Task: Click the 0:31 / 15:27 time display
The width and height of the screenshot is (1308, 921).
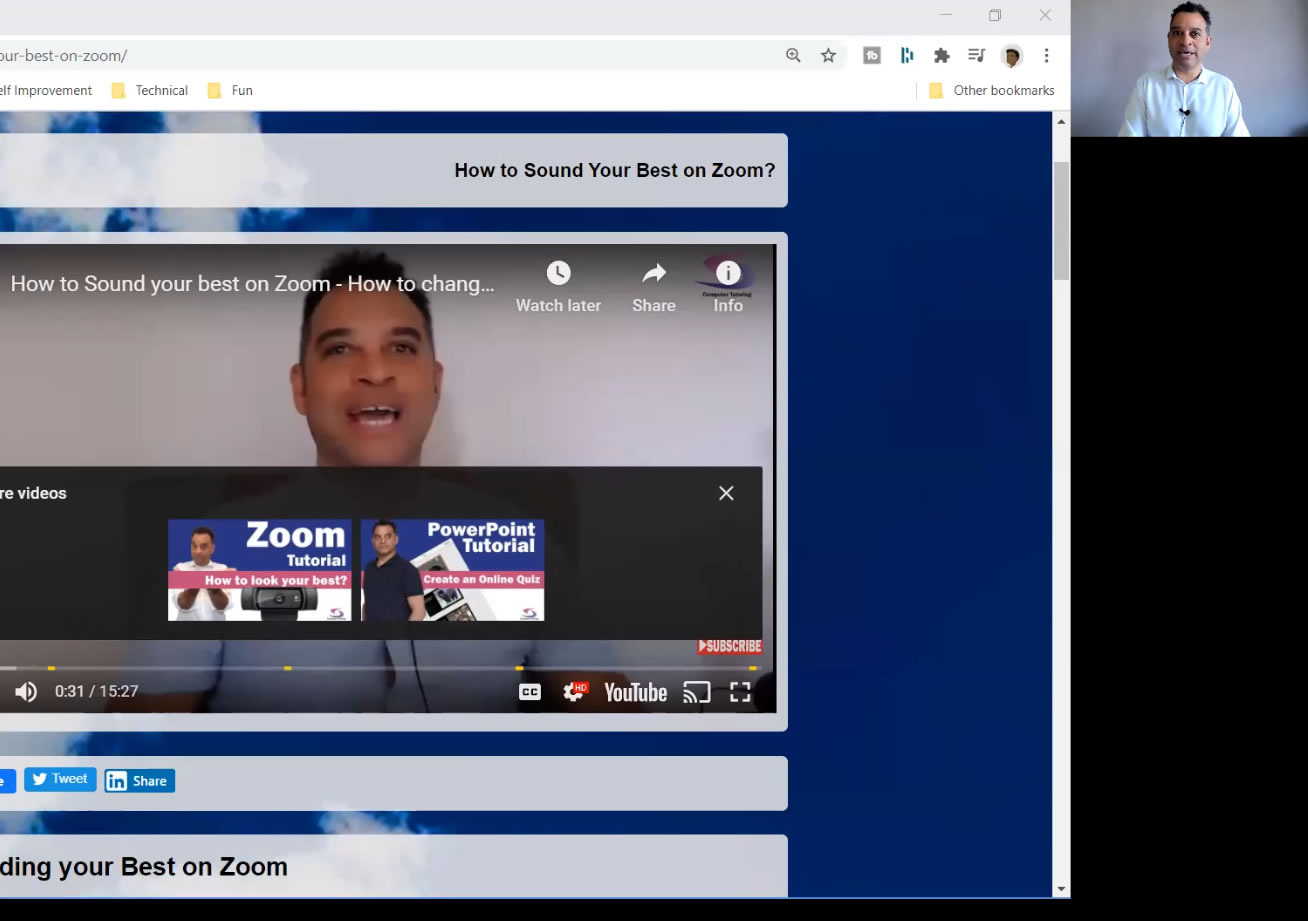Action: tap(97, 691)
